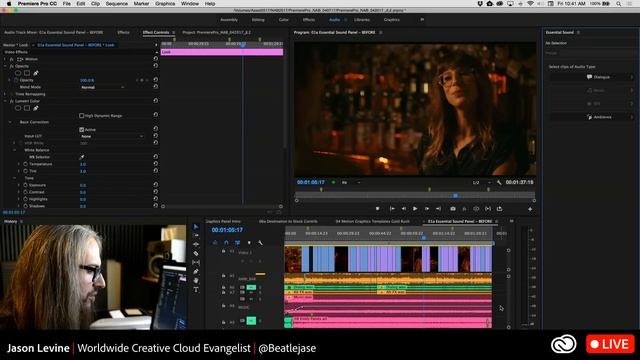The width and height of the screenshot is (640, 360).
Task: Enable High Dynamic Range checkbox
Action: pyautogui.click(x=81, y=116)
